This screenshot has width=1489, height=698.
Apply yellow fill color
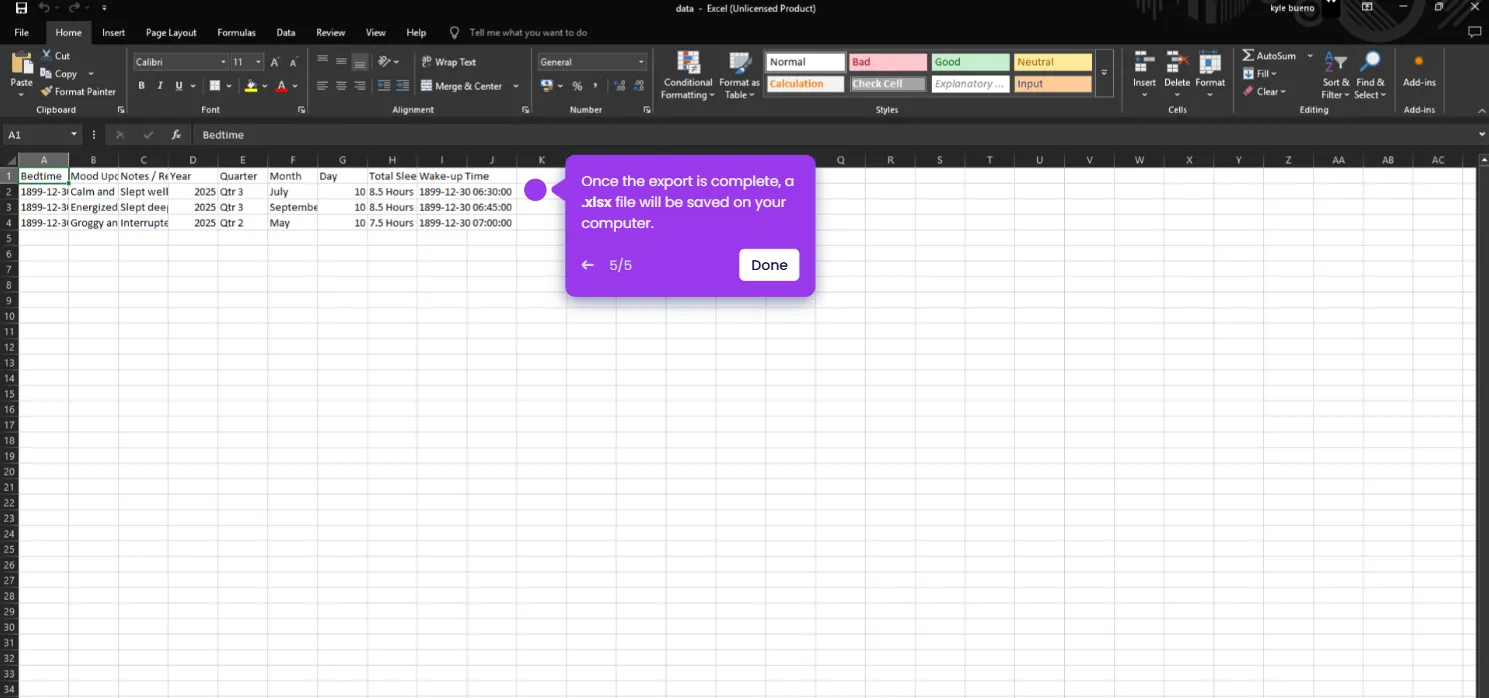tap(250, 86)
